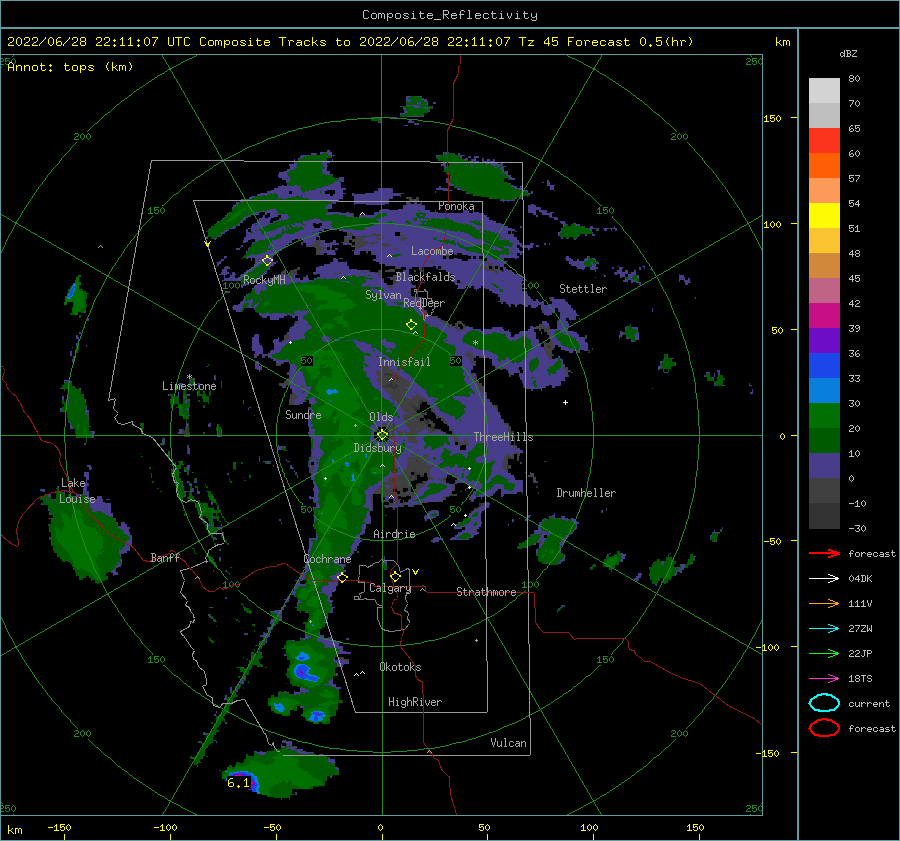This screenshot has width=900, height=841.
Task: Click the cyan 'current' ellipse legend icon
Action: (824, 703)
